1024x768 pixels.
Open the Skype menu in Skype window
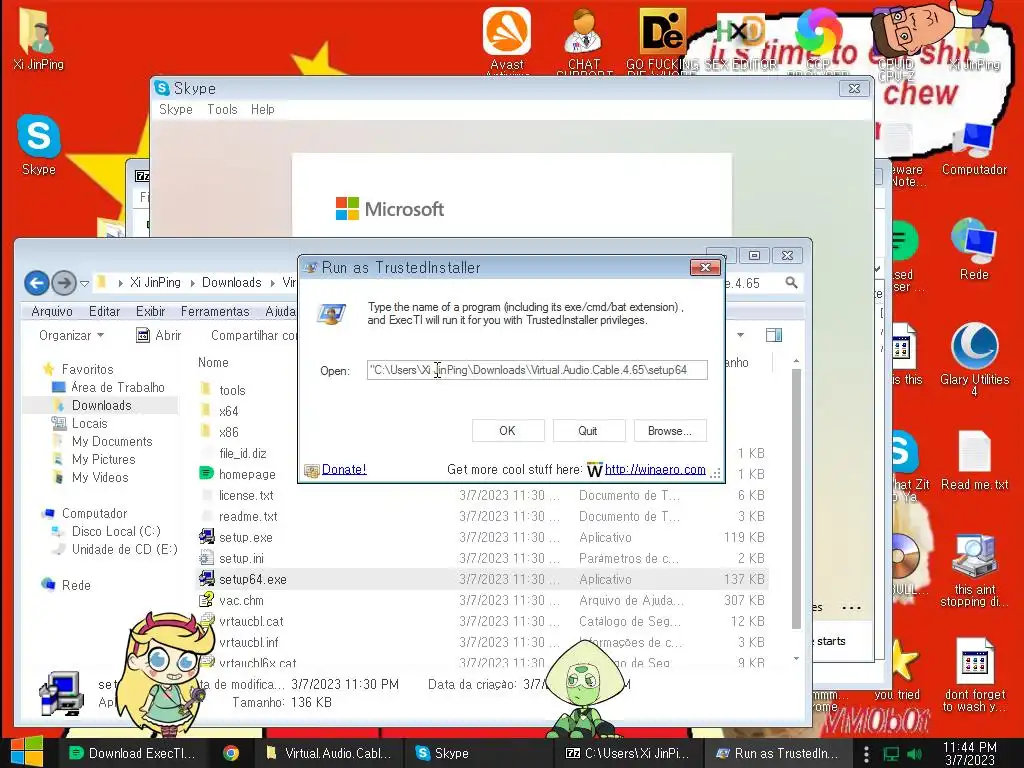pyautogui.click(x=176, y=110)
